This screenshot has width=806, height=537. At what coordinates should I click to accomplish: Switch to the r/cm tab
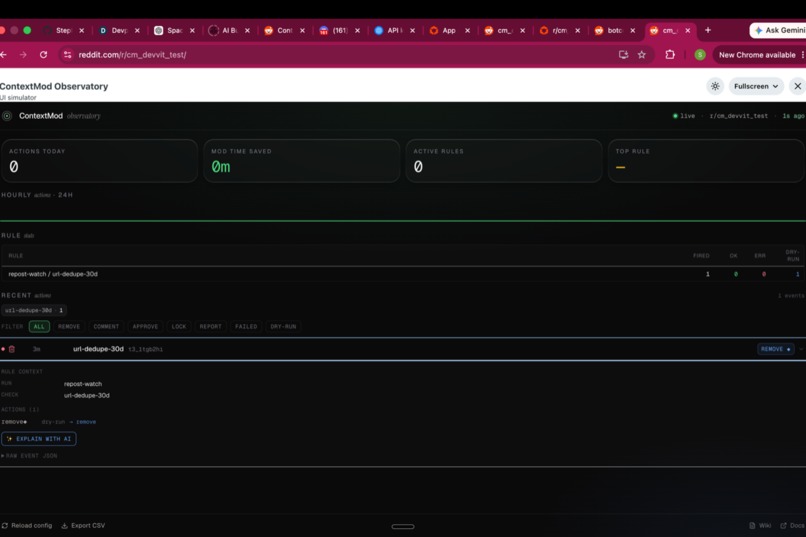559,30
